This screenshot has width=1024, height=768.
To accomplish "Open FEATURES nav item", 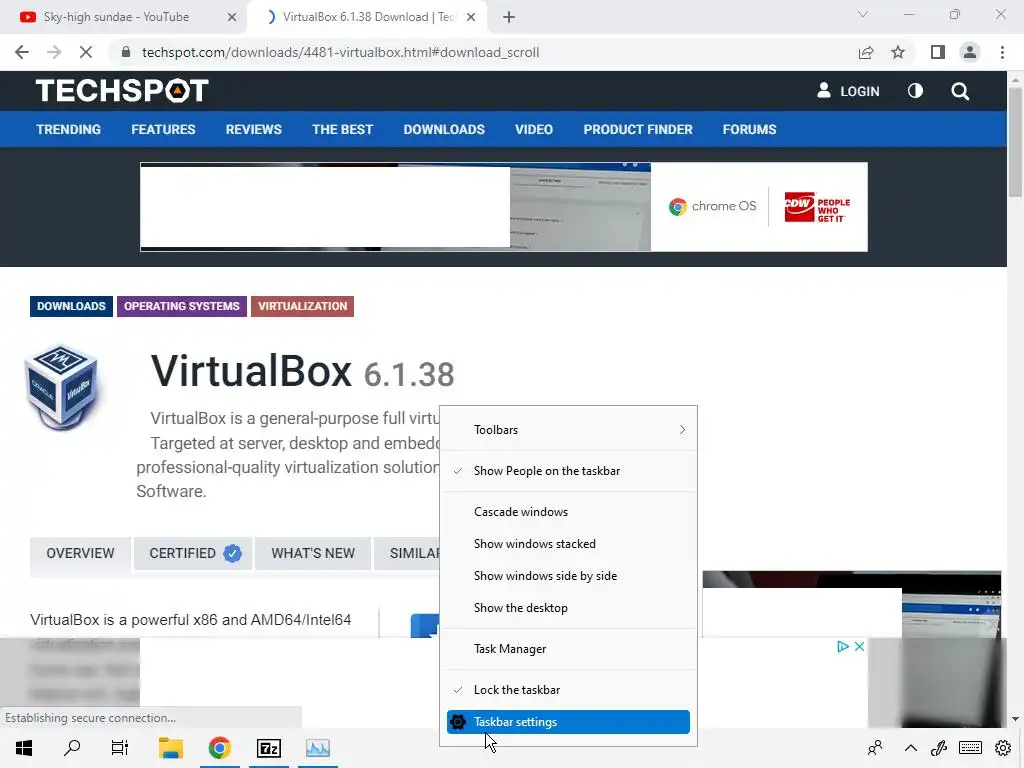I will tap(163, 129).
